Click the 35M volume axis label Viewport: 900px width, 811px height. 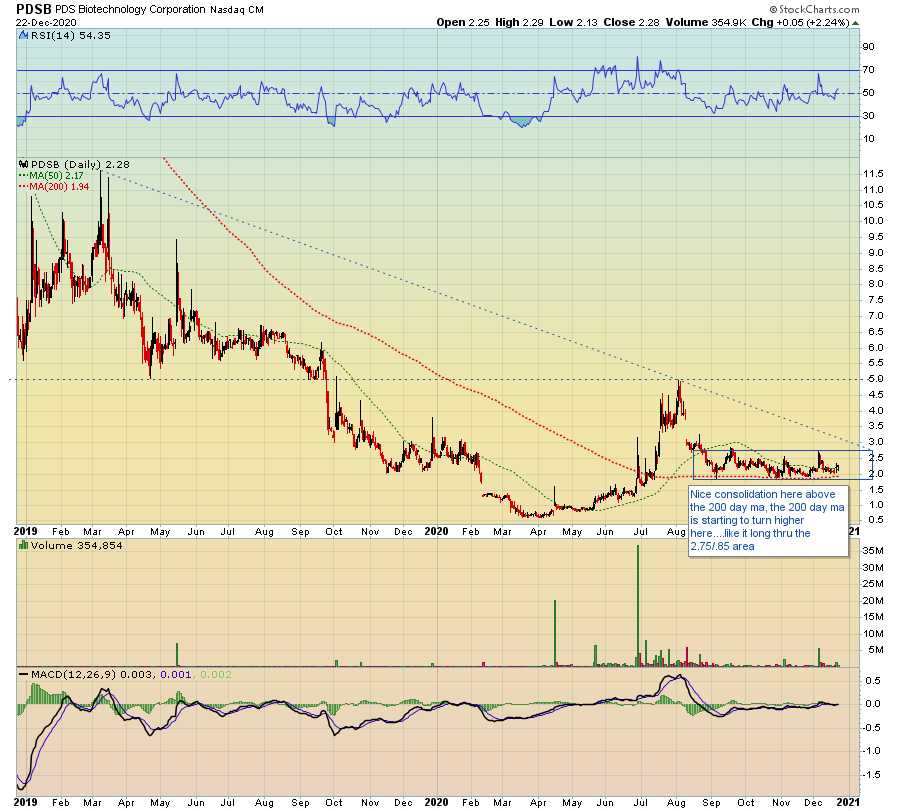tap(875, 551)
